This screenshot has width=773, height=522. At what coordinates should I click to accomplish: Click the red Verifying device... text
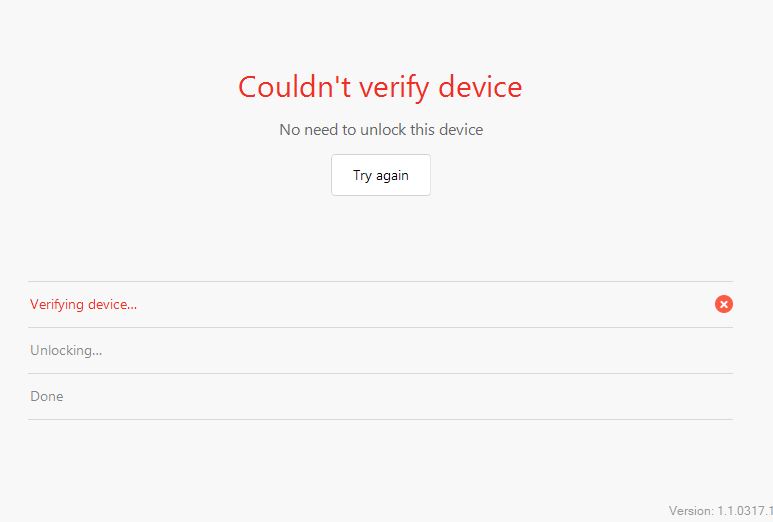(83, 304)
